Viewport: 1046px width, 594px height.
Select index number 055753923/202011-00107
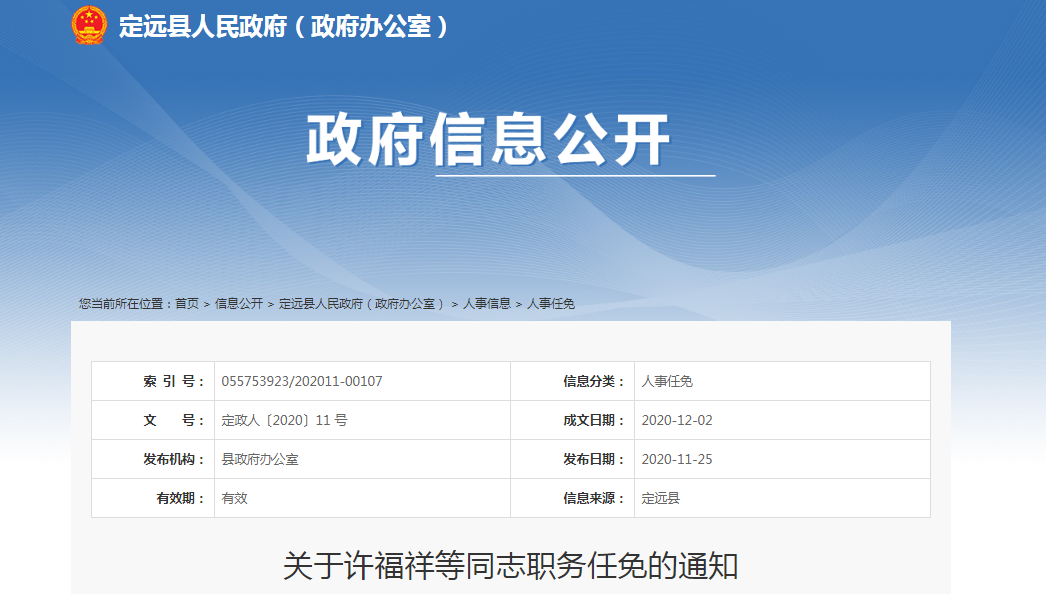pyautogui.click(x=302, y=381)
